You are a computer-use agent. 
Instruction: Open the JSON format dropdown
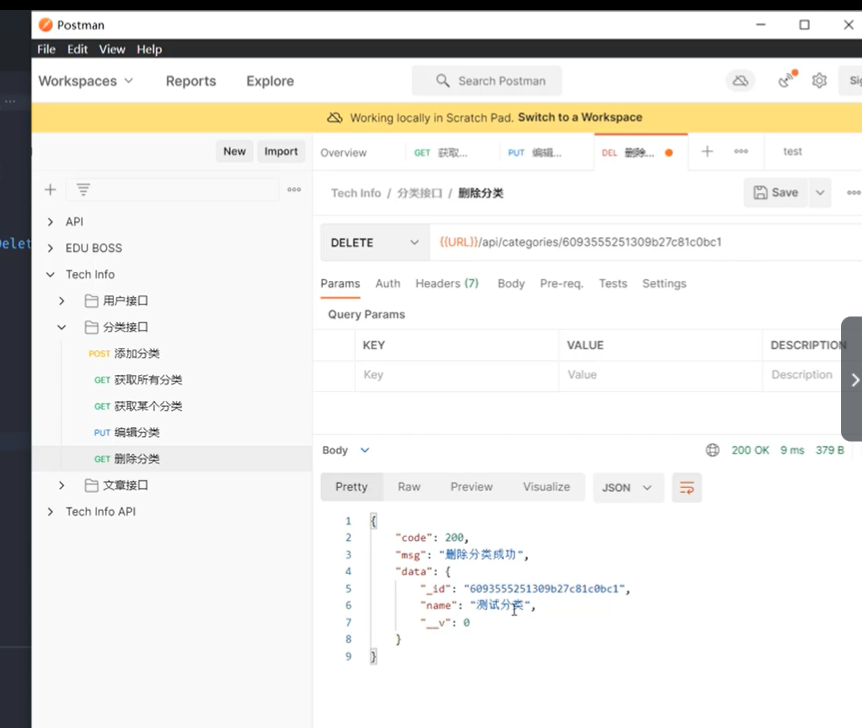point(628,488)
